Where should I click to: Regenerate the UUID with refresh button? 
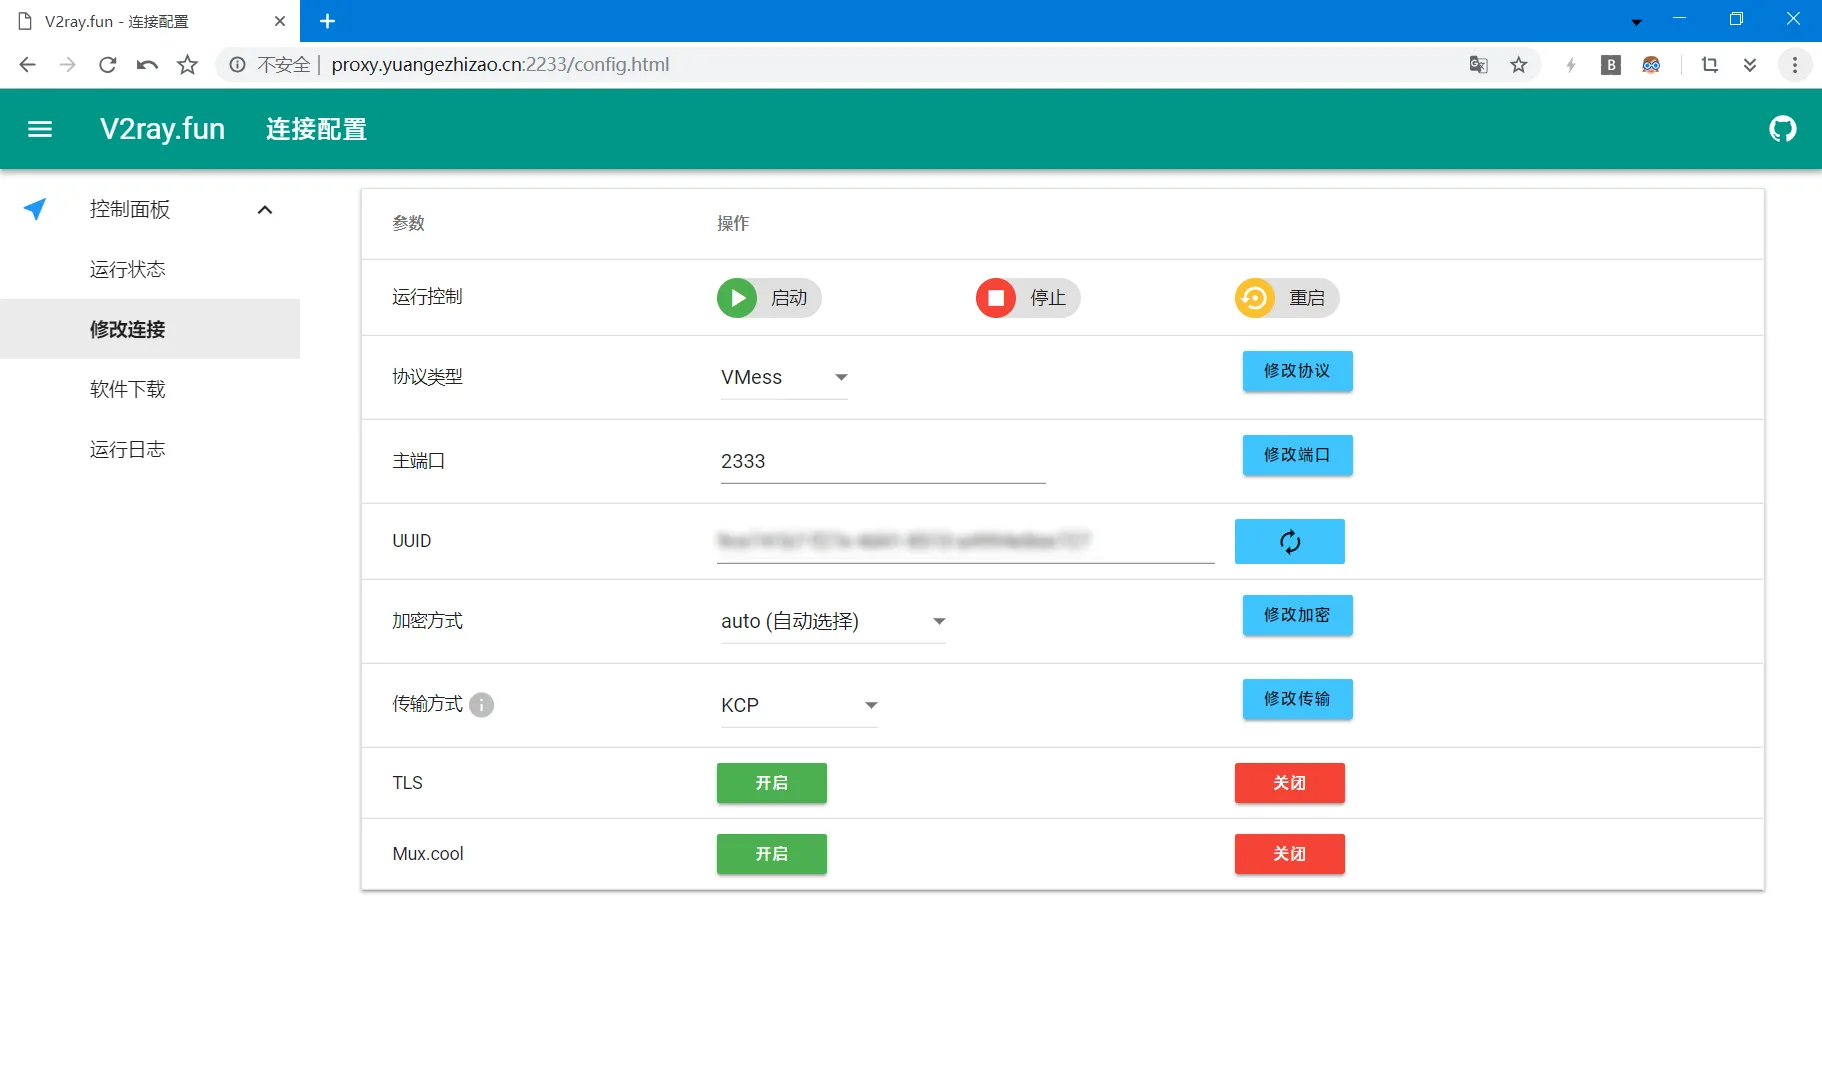[1289, 541]
